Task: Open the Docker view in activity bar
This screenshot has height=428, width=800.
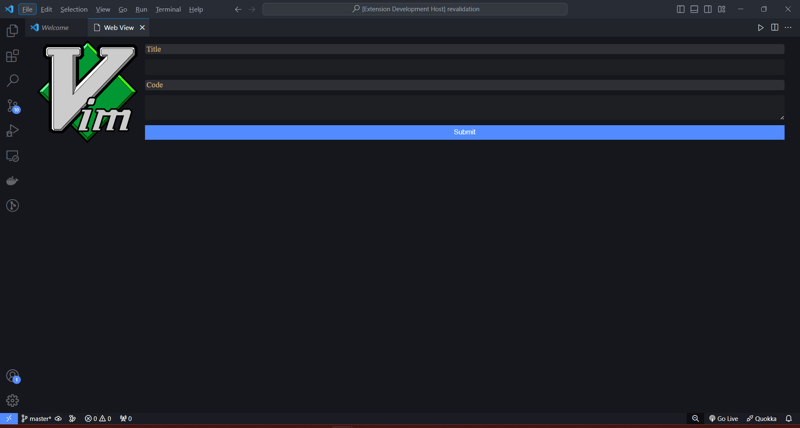Action: click(x=12, y=181)
